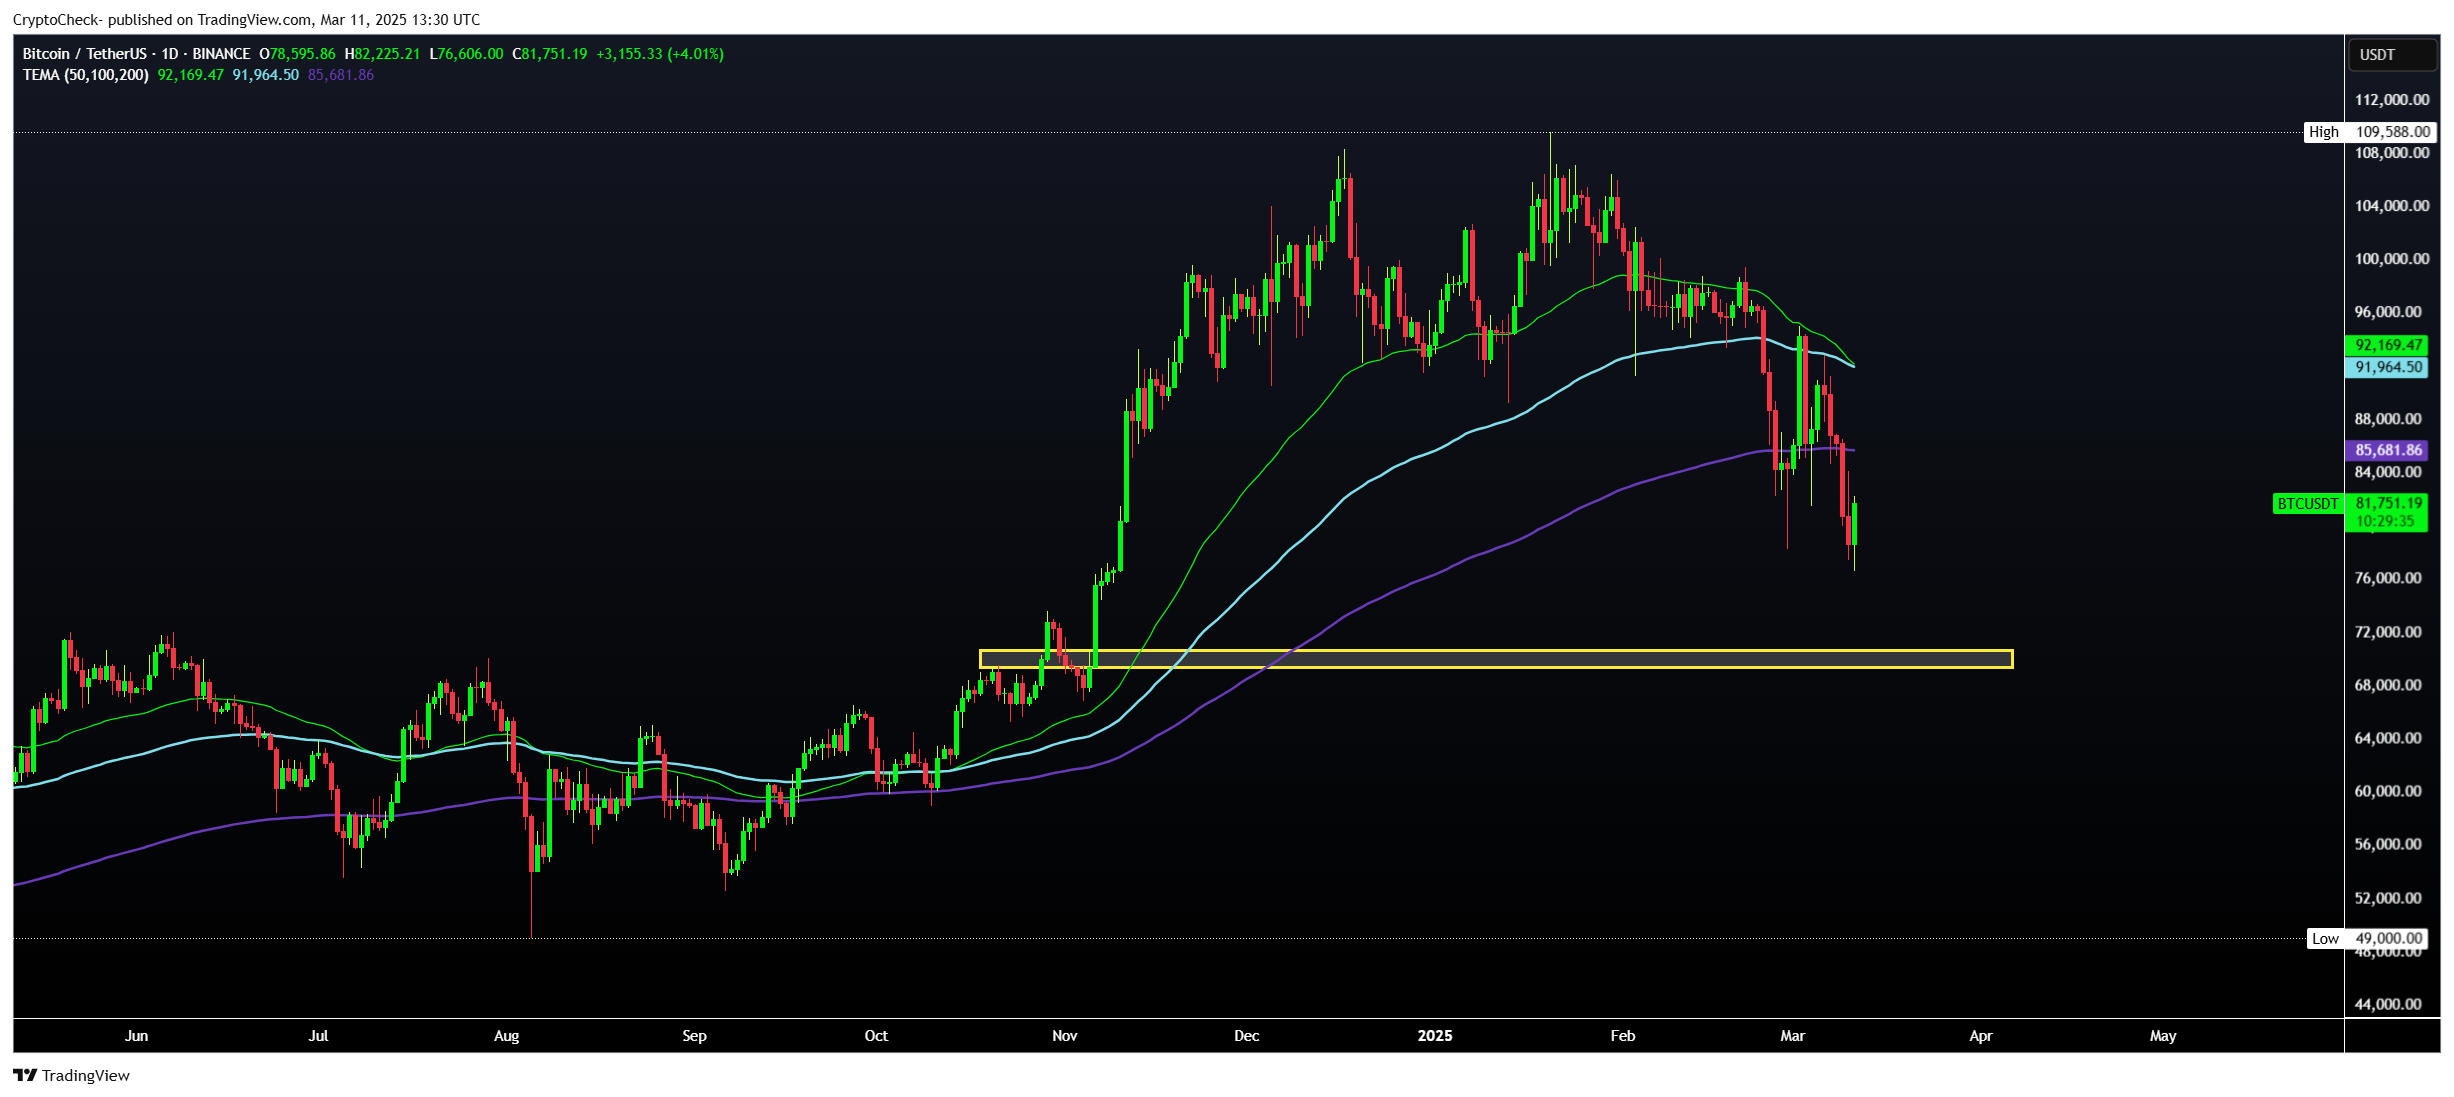This screenshot has width=2454, height=1097.
Task: Click the CryptoCheck published on TradingView.com caption
Action: (246, 20)
